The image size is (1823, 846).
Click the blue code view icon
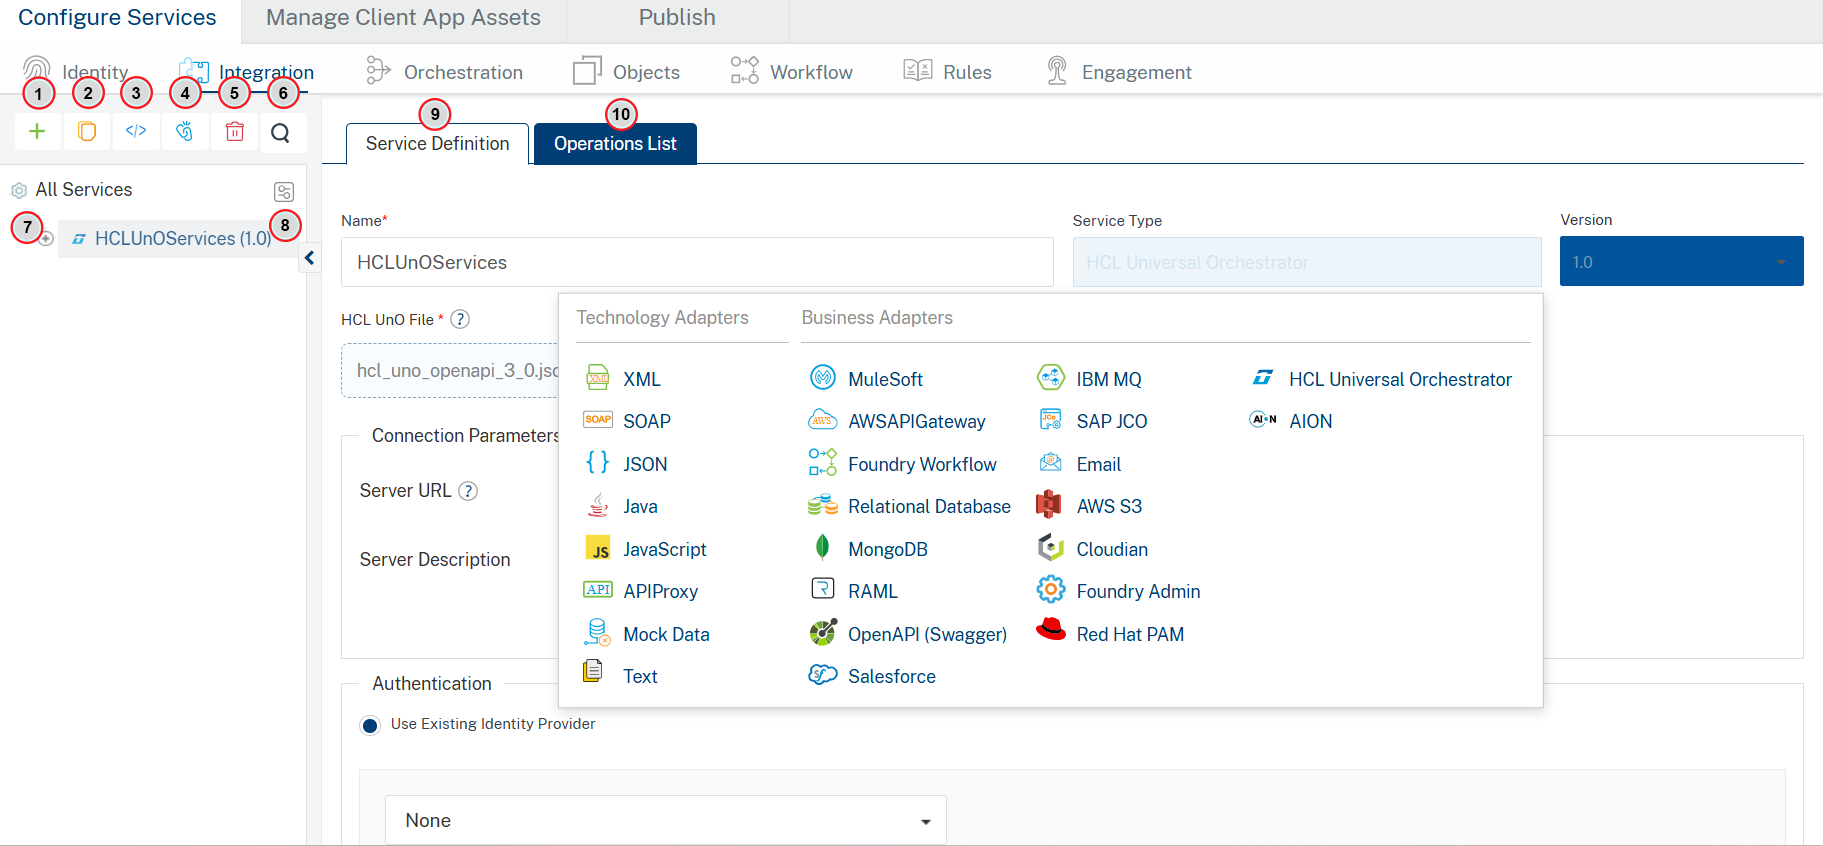[x=136, y=131]
